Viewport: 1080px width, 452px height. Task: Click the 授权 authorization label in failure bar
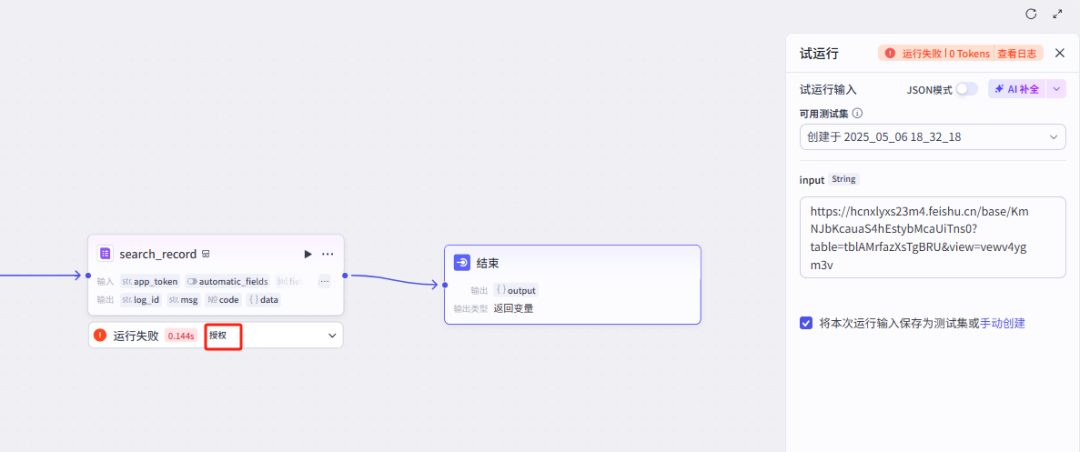point(218,335)
